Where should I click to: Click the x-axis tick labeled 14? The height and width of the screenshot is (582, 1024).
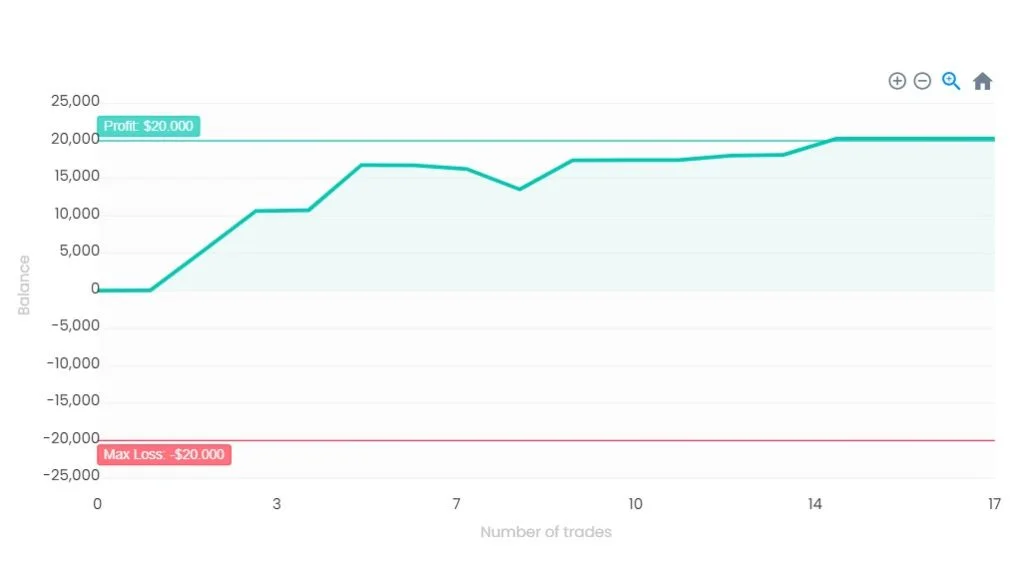814,504
